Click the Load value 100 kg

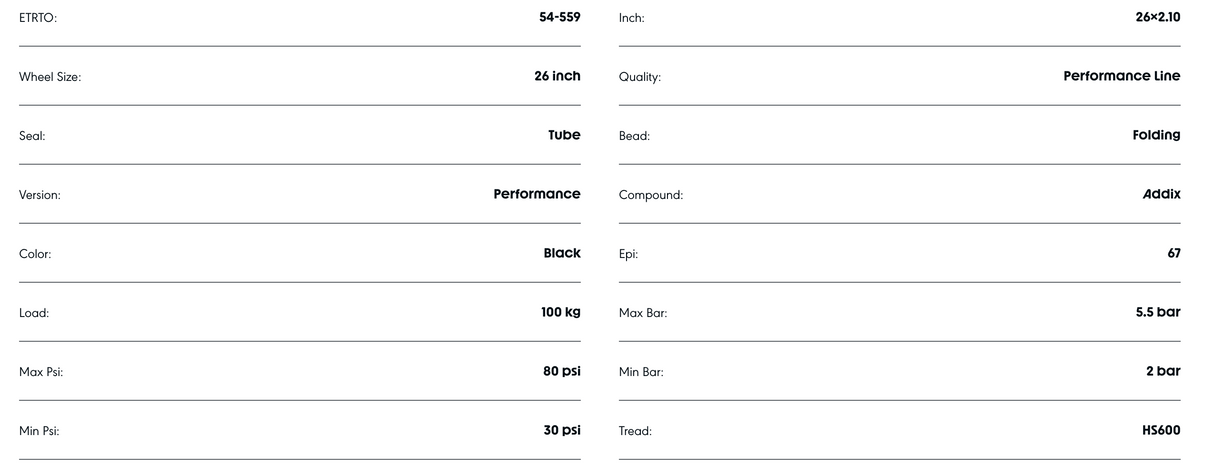pyautogui.click(x=560, y=312)
